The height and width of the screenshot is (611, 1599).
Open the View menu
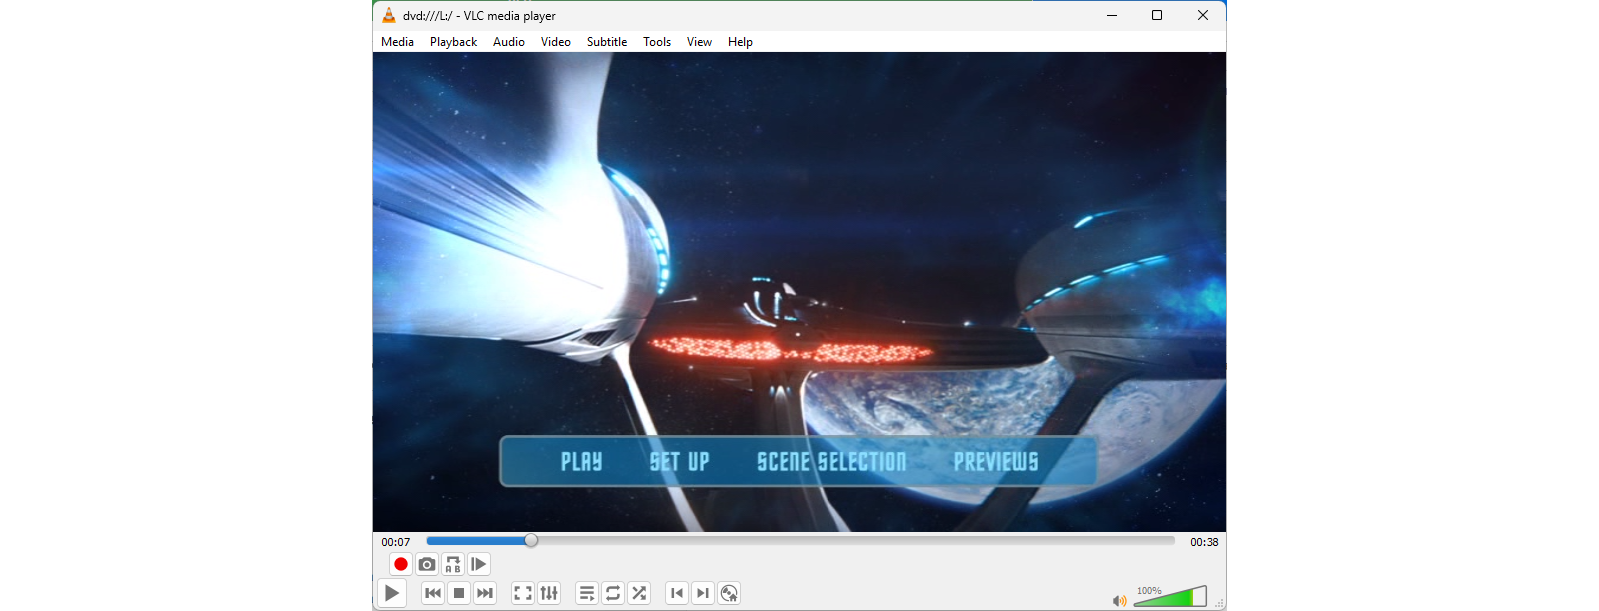click(699, 42)
